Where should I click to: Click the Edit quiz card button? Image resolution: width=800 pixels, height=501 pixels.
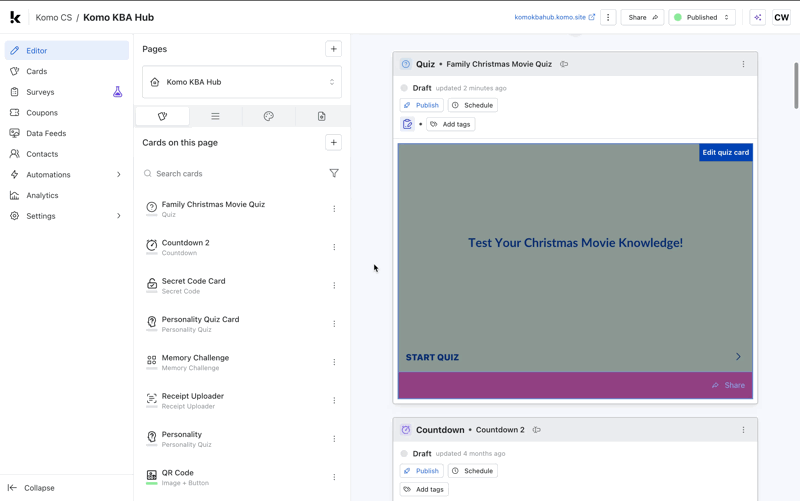coord(725,153)
